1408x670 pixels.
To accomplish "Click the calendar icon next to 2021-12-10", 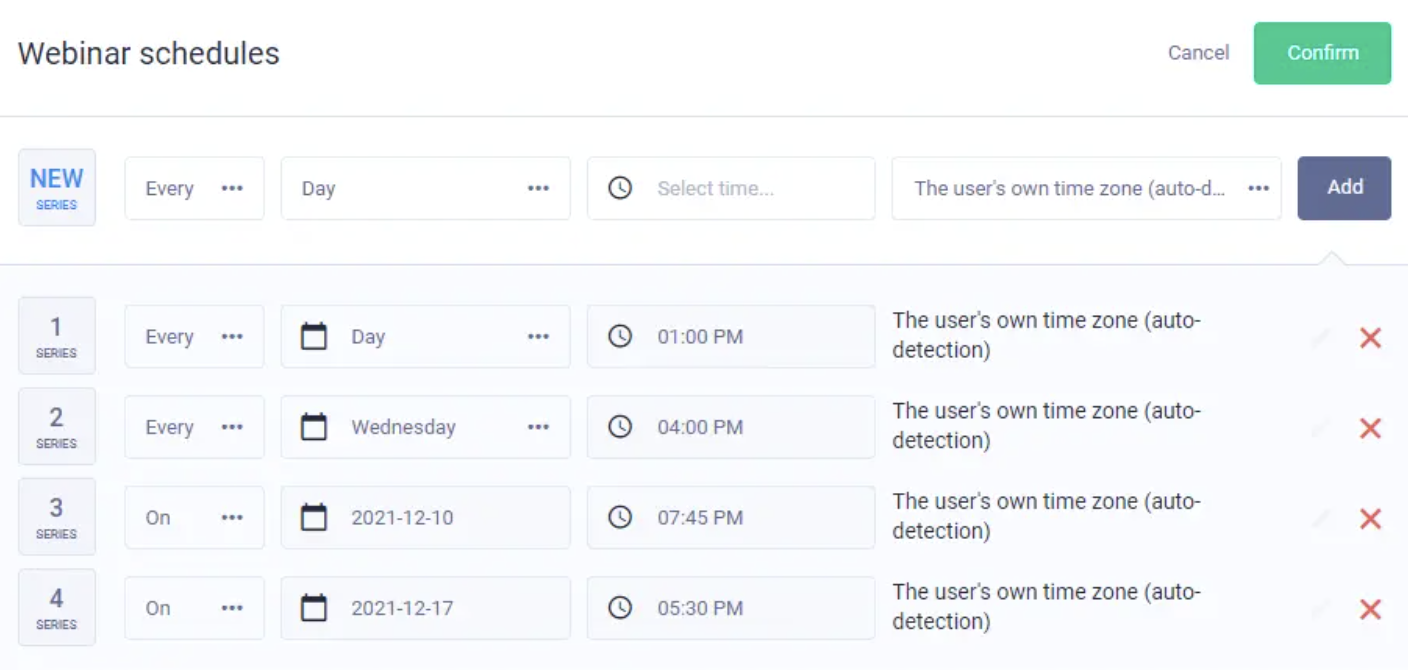I will [x=314, y=517].
